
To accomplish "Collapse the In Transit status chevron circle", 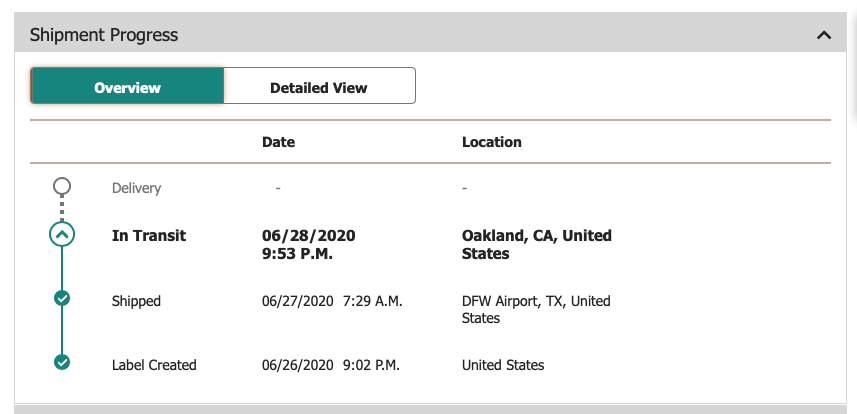I will tap(62, 235).
